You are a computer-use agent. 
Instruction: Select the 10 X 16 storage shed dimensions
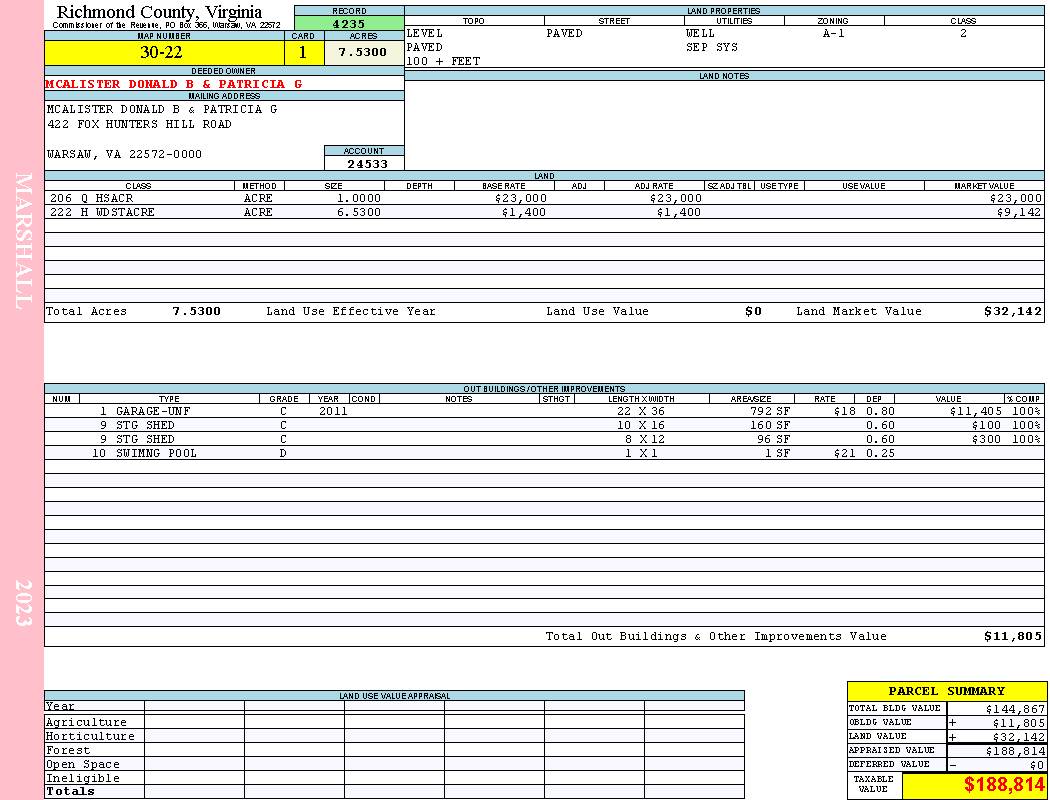point(641,426)
